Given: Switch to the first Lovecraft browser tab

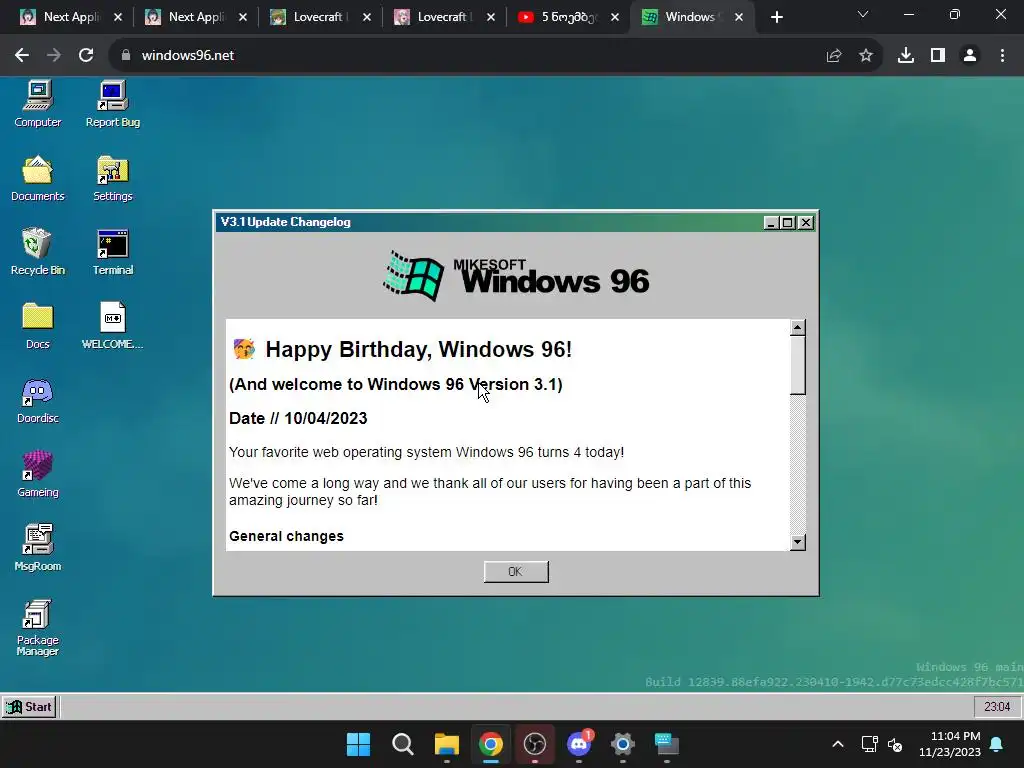Looking at the screenshot, I should [x=320, y=17].
